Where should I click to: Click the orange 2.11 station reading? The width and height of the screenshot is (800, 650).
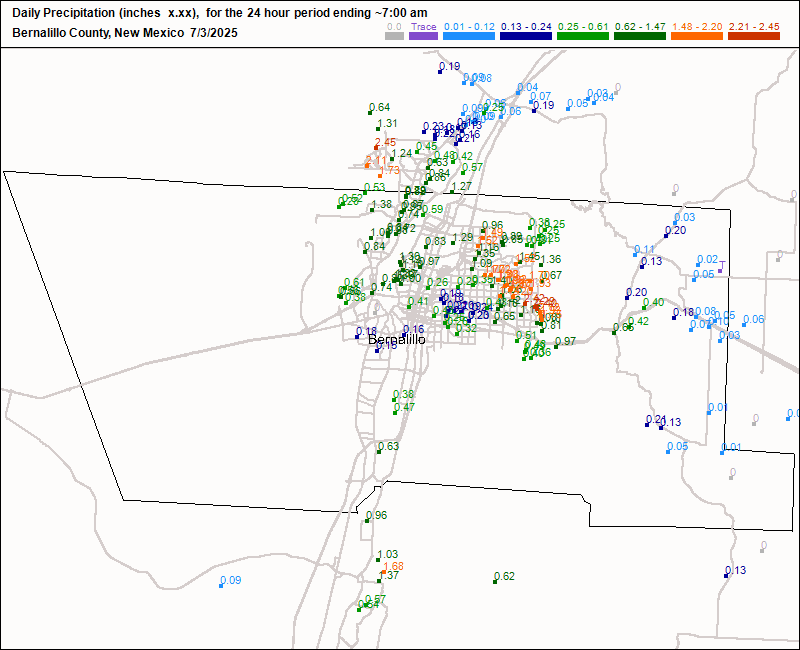tap(376, 161)
